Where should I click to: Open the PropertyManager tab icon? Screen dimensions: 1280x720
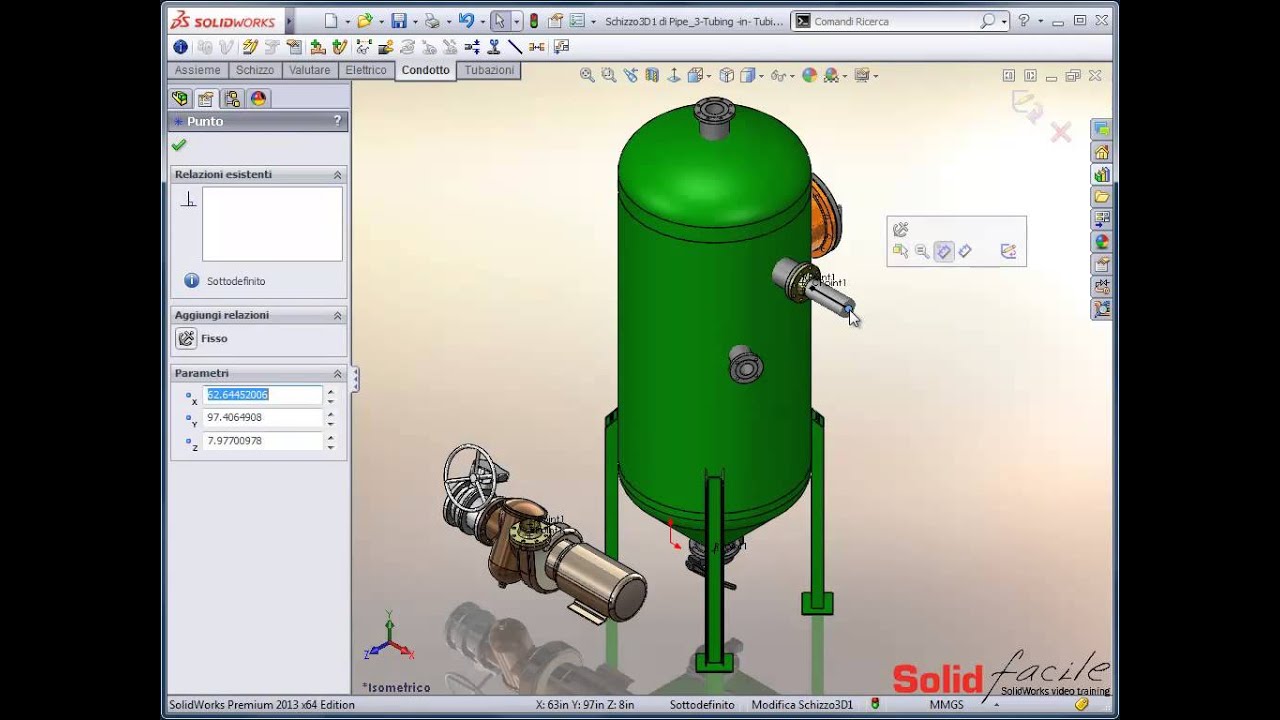(x=206, y=98)
